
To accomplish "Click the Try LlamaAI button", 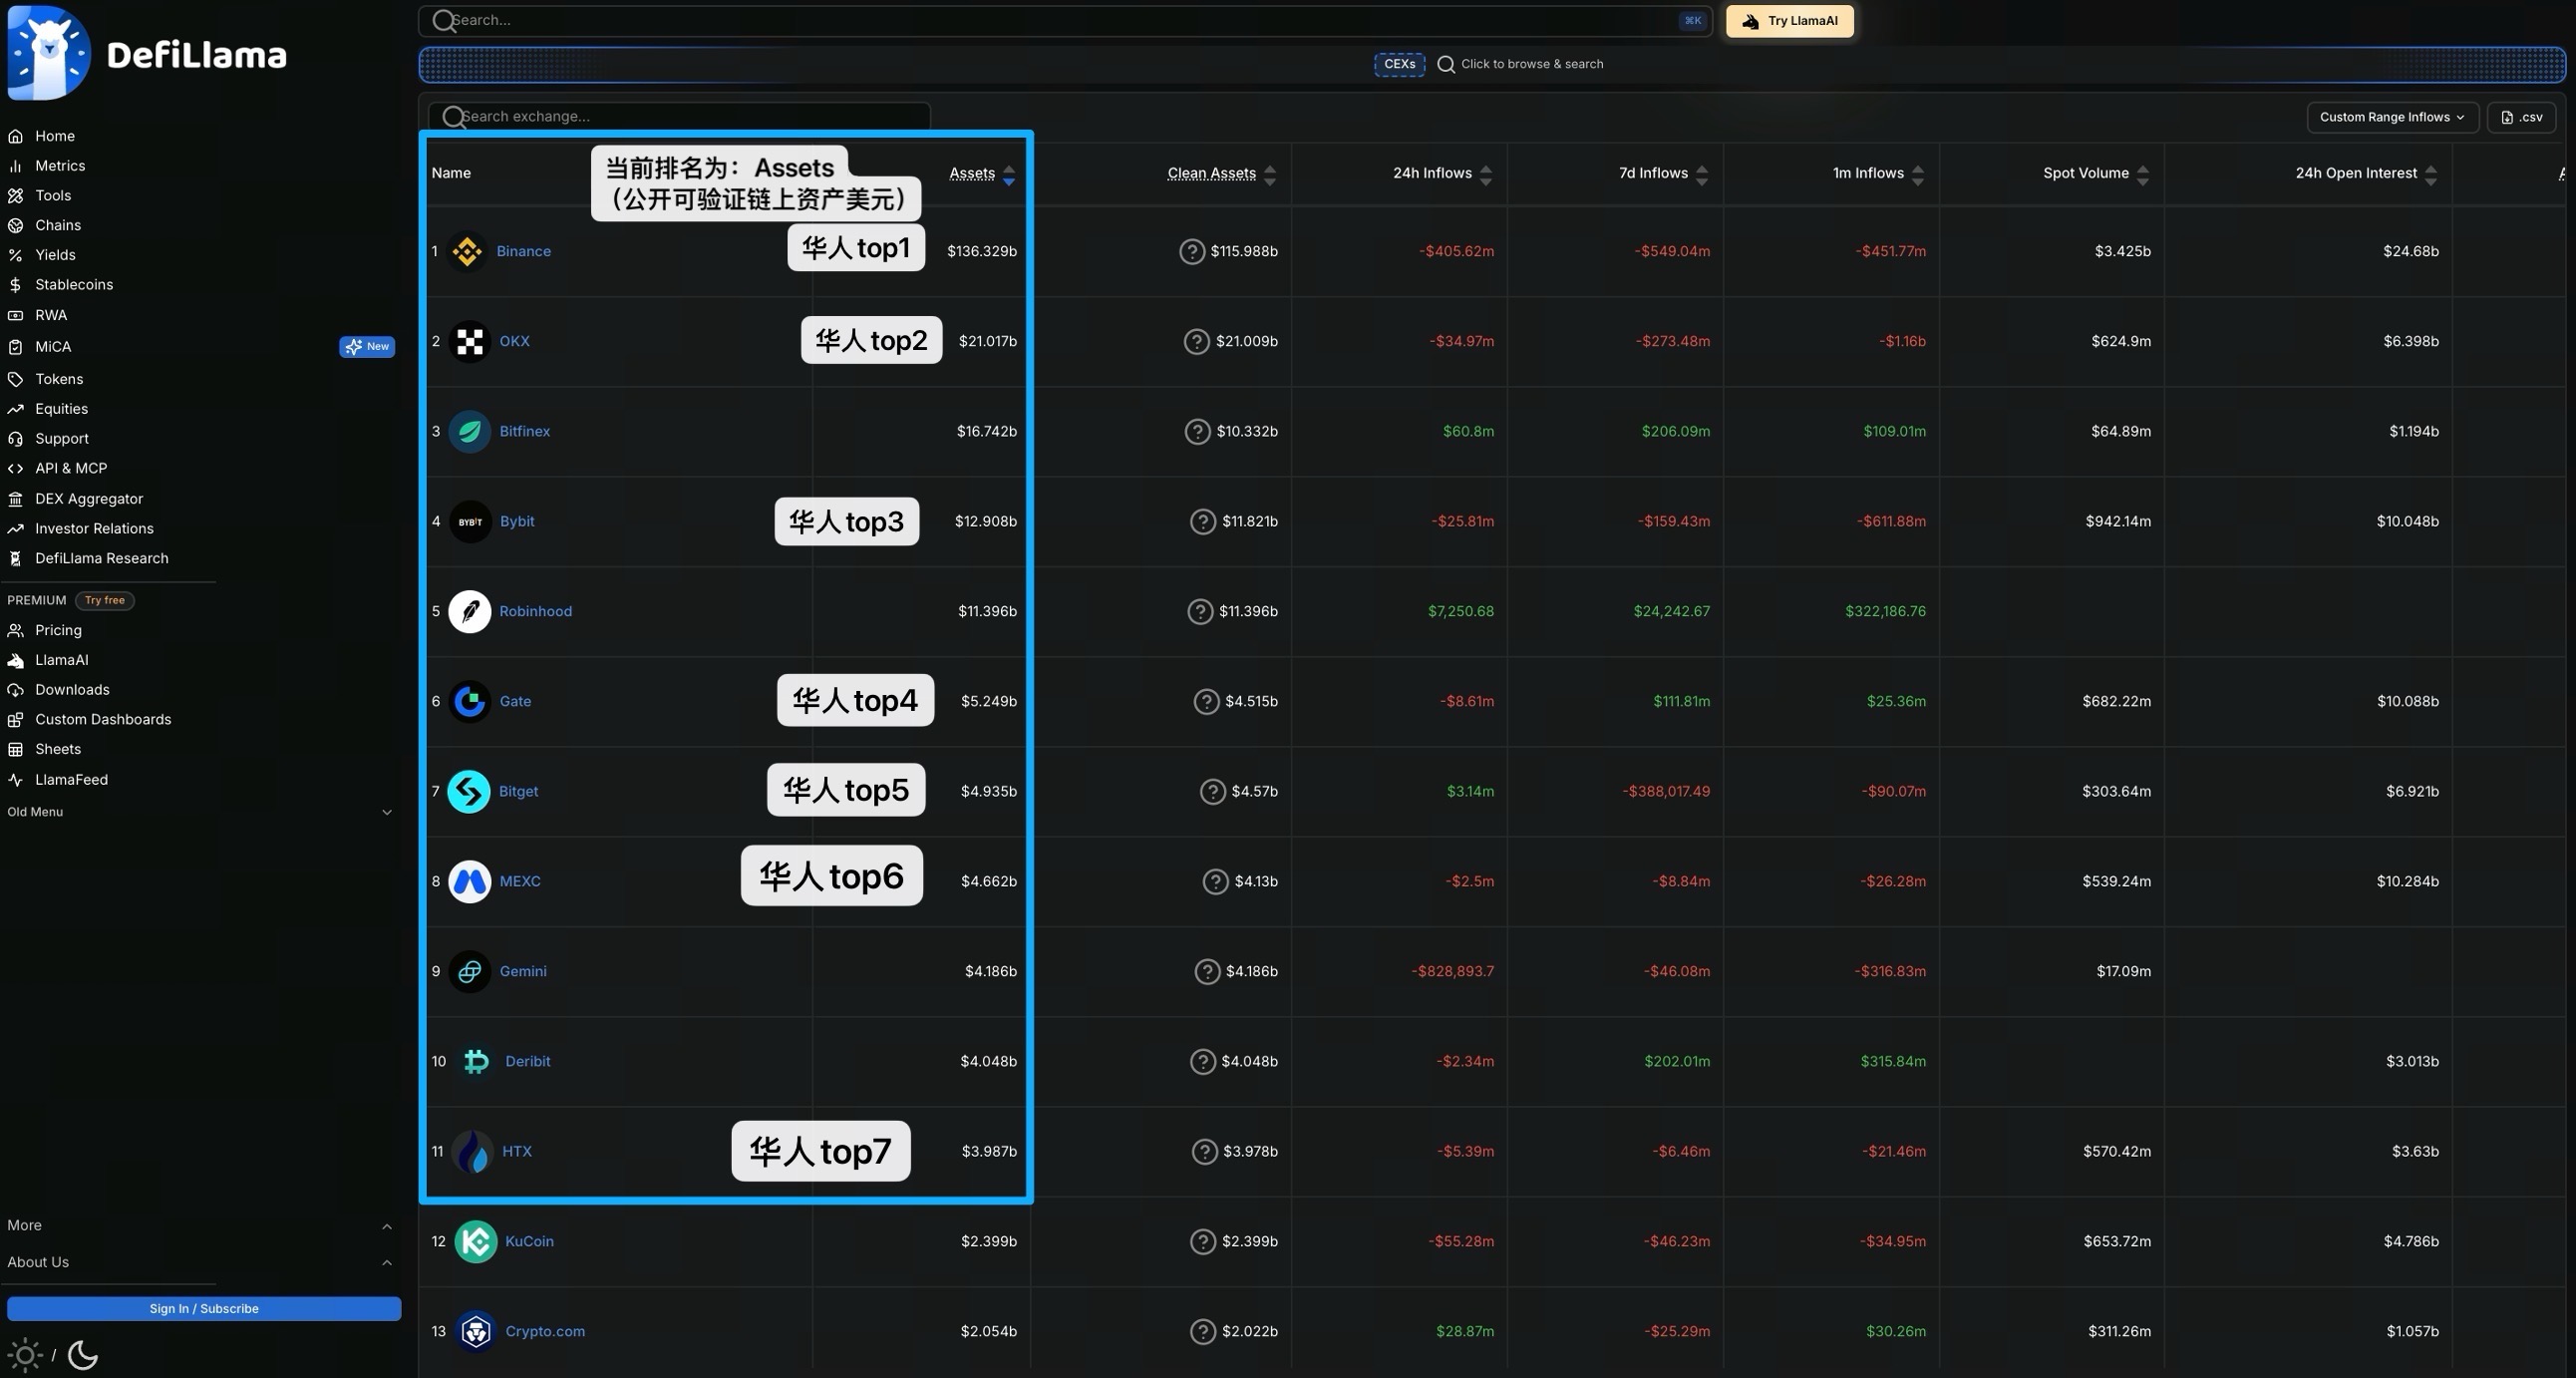I will point(1789,21).
